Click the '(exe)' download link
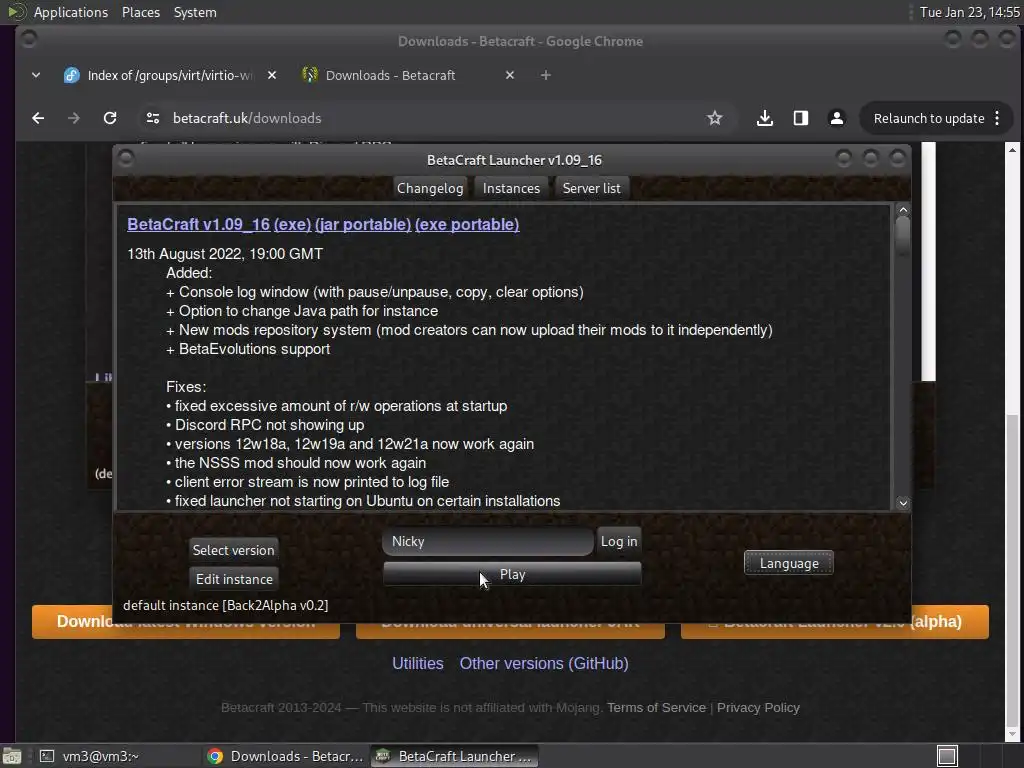Image resolution: width=1024 pixels, height=768 pixels. pyautogui.click(x=293, y=224)
